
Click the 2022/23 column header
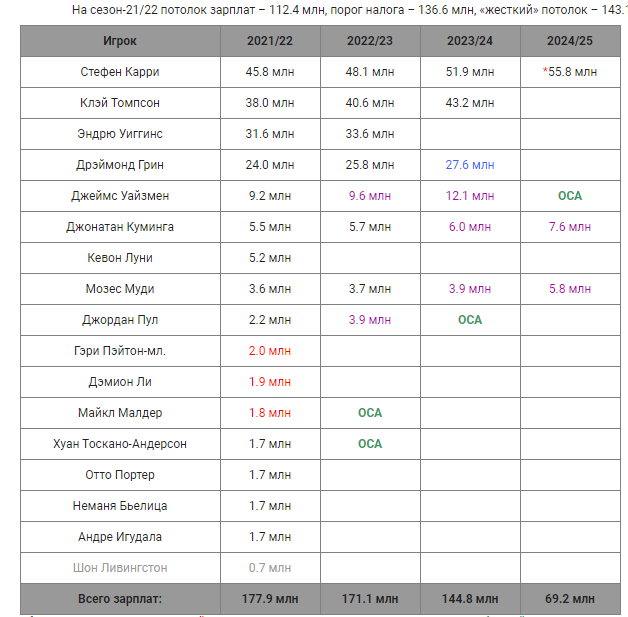(x=370, y=41)
